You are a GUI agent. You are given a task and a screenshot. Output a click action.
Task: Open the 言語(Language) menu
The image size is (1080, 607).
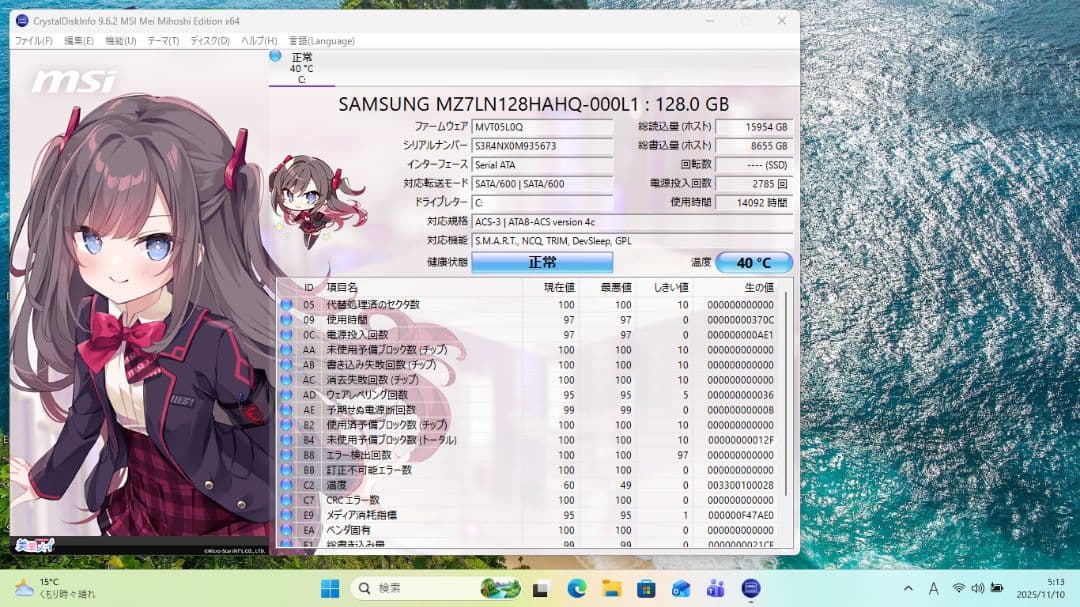321,41
